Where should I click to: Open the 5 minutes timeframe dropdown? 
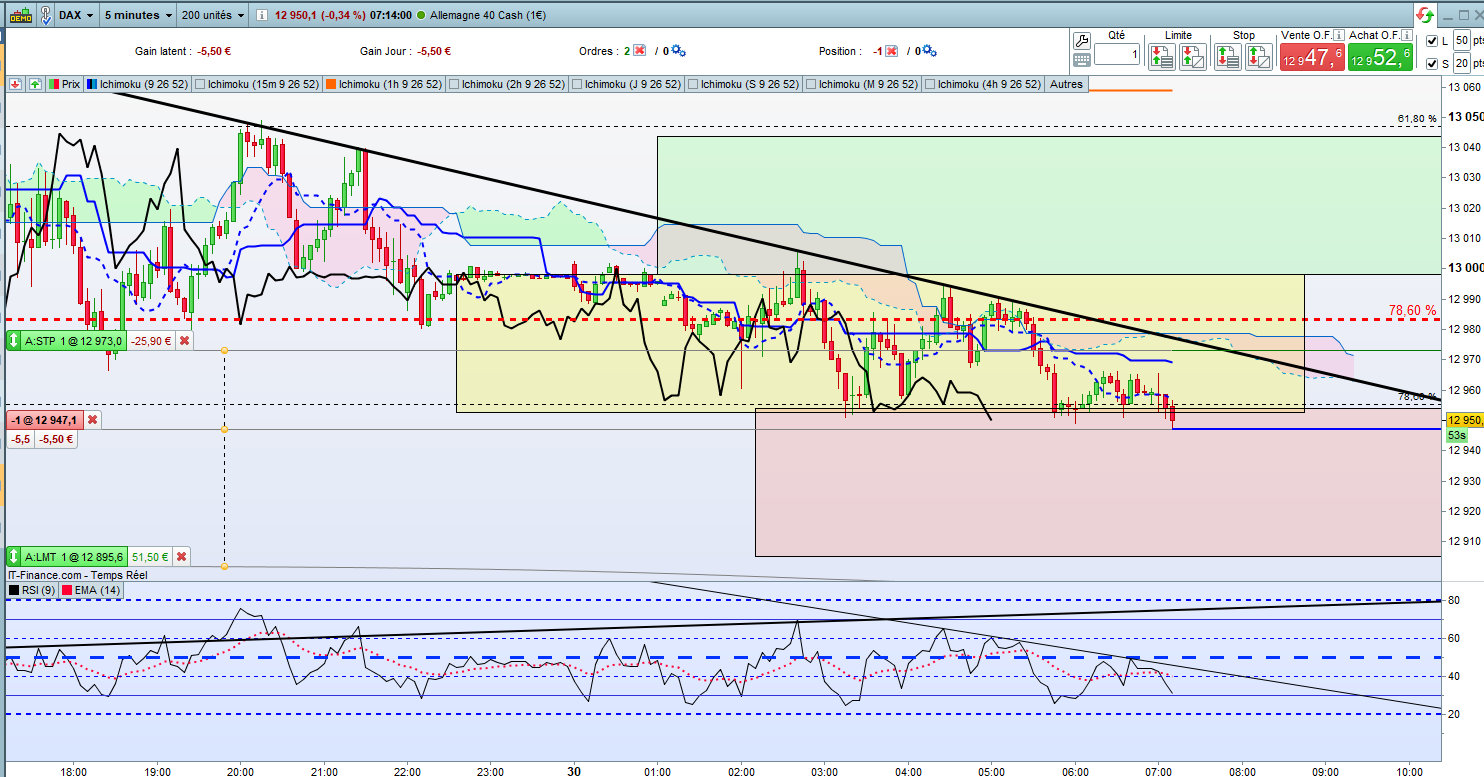137,16
